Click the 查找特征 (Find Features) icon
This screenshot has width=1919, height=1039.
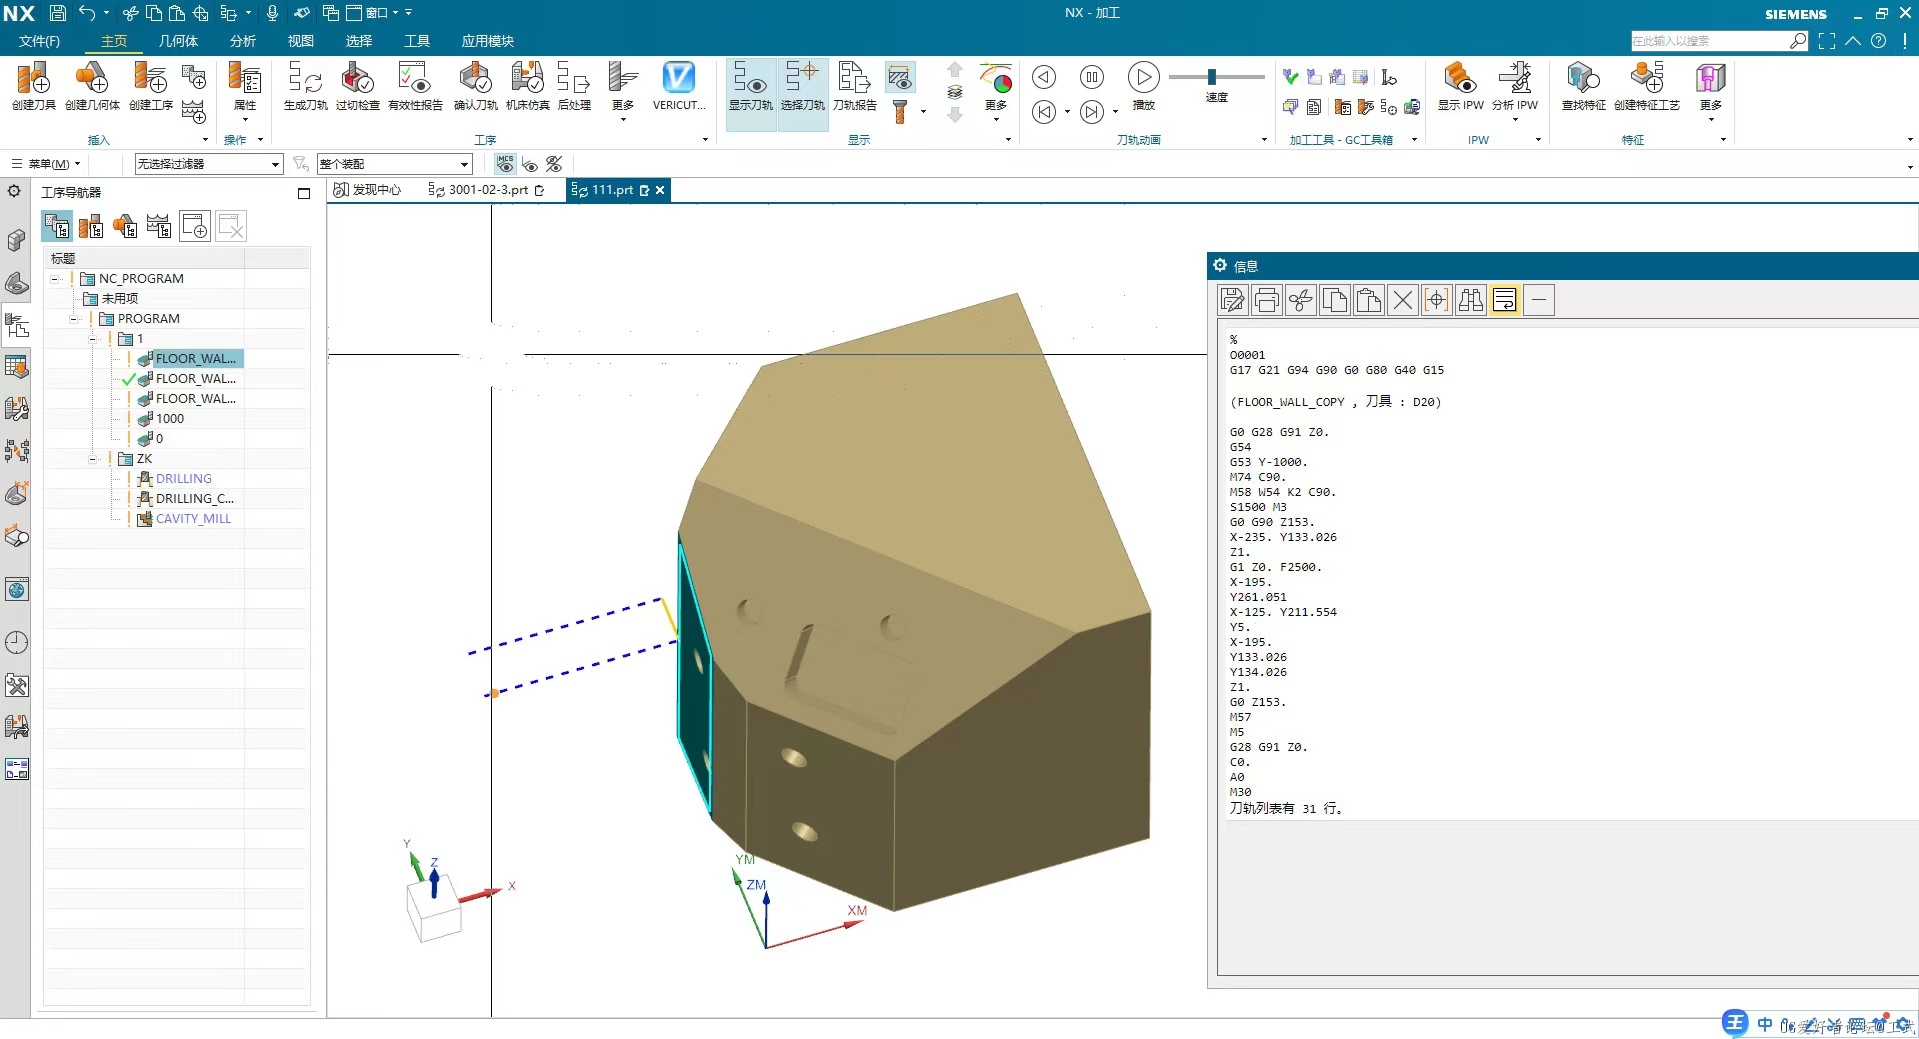click(x=1583, y=86)
